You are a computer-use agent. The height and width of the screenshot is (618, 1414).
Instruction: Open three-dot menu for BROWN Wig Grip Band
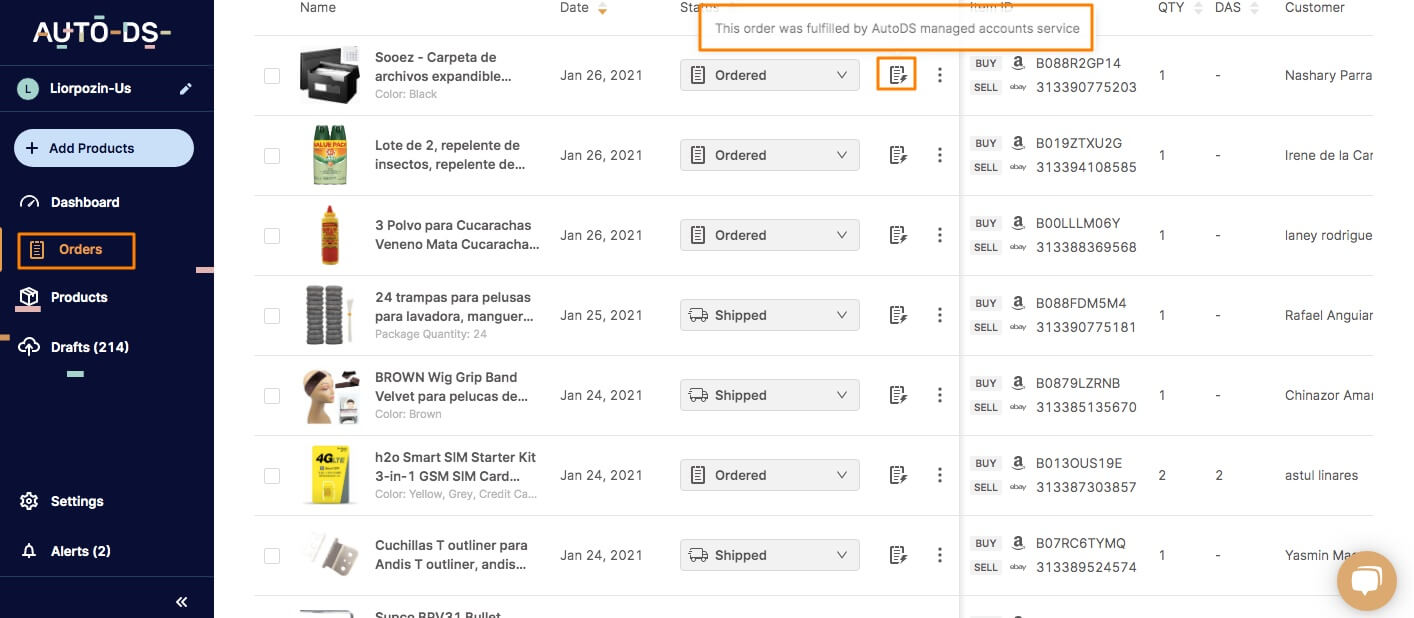(939, 395)
